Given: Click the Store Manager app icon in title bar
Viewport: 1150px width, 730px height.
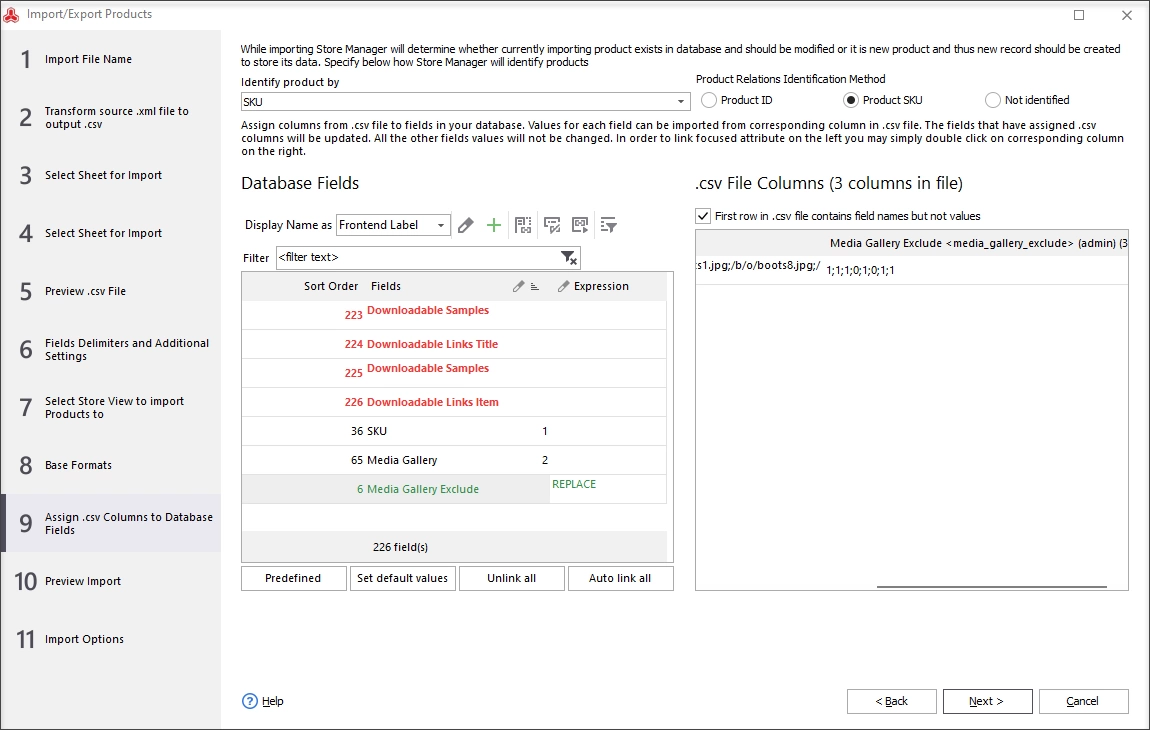Looking at the screenshot, I should click(11, 14).
